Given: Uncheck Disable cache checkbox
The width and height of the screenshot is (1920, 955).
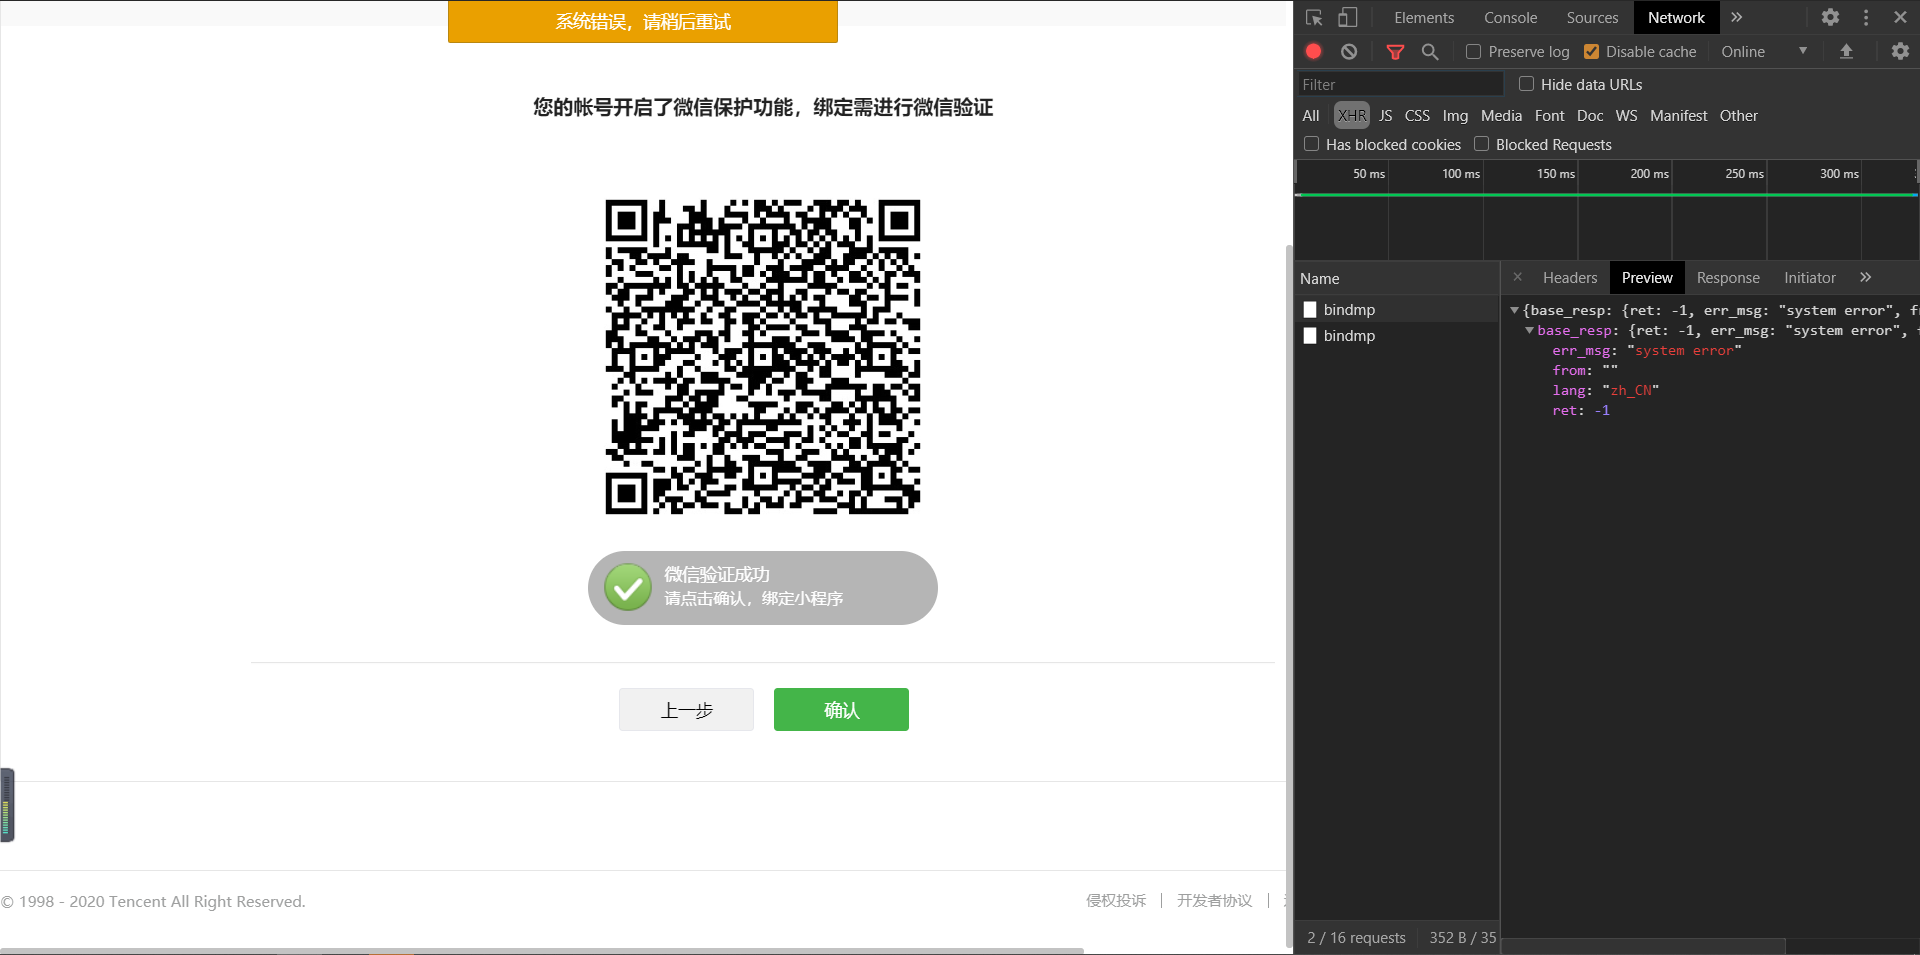Looking at the screenshot, I should [x=1591, y=51].
